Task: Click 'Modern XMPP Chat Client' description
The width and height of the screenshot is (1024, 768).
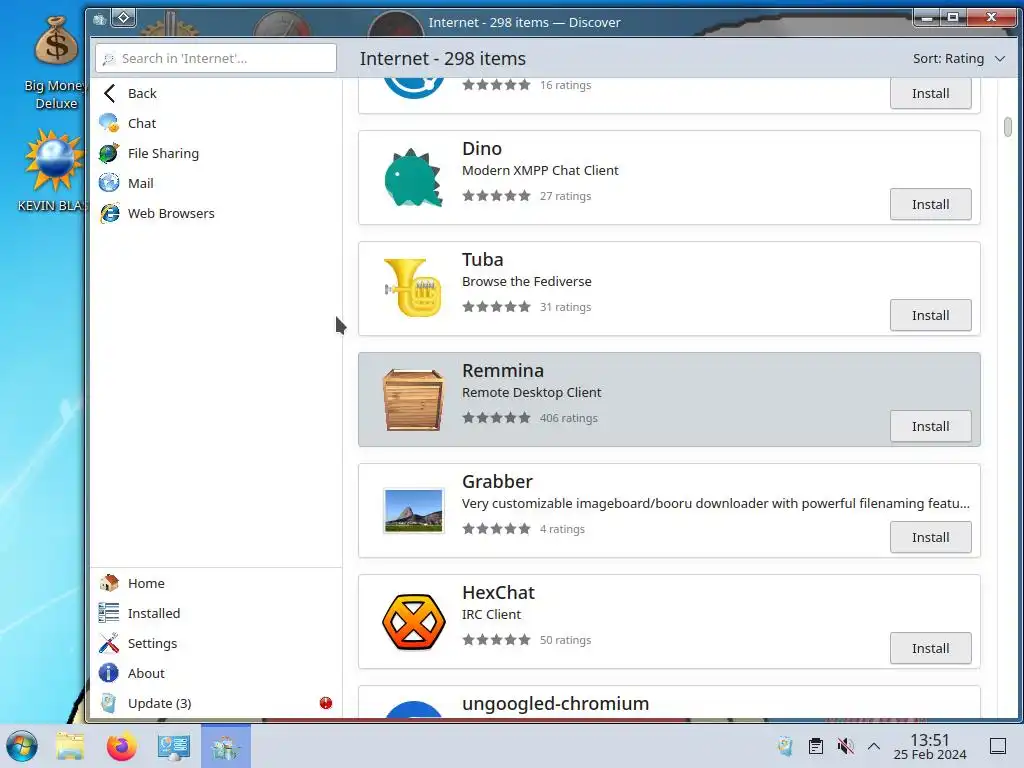Action: click(540, 170)
